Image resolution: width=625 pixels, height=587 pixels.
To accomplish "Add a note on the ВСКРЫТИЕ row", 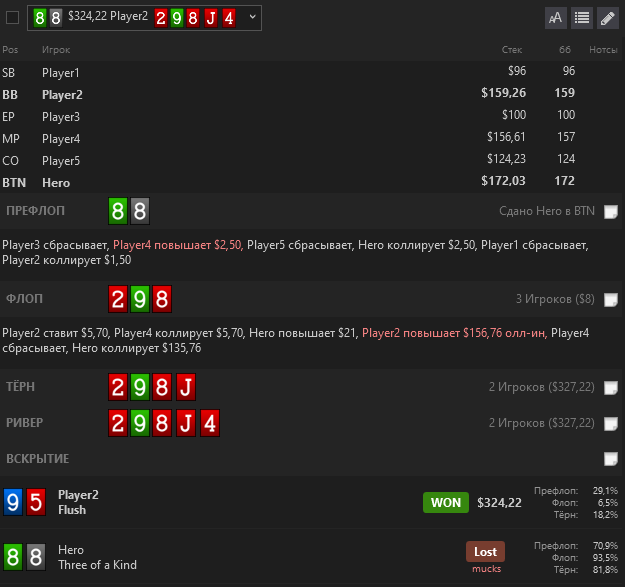I will click(x=611, y=459).
